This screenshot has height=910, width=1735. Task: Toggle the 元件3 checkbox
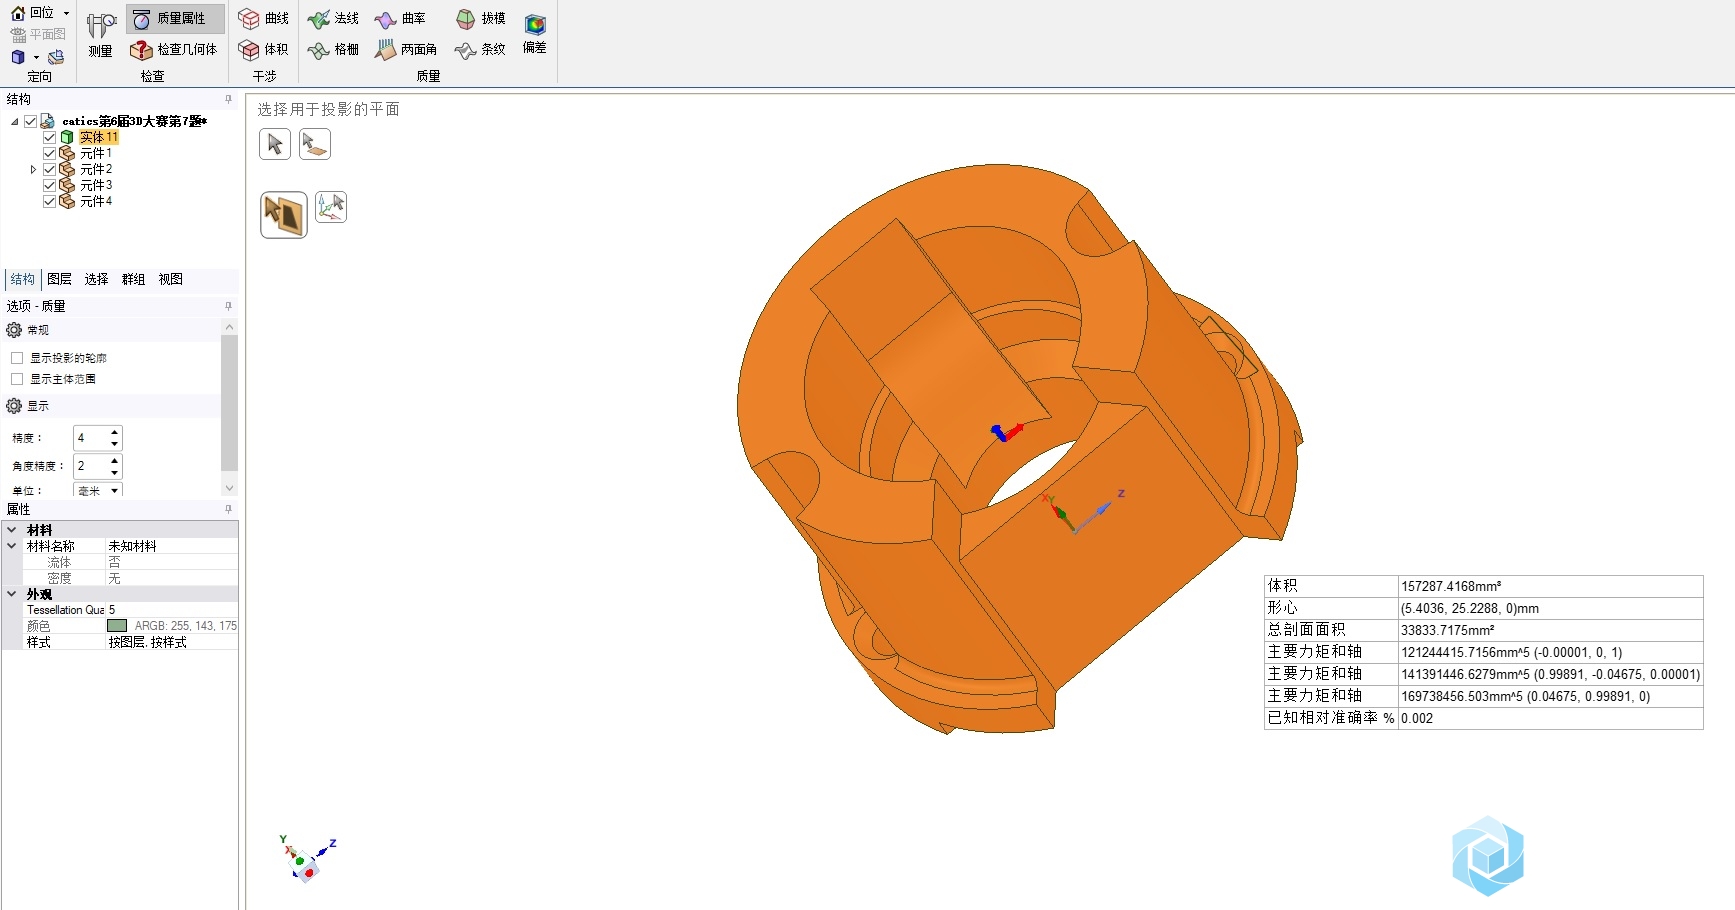[x=49, y=186]
